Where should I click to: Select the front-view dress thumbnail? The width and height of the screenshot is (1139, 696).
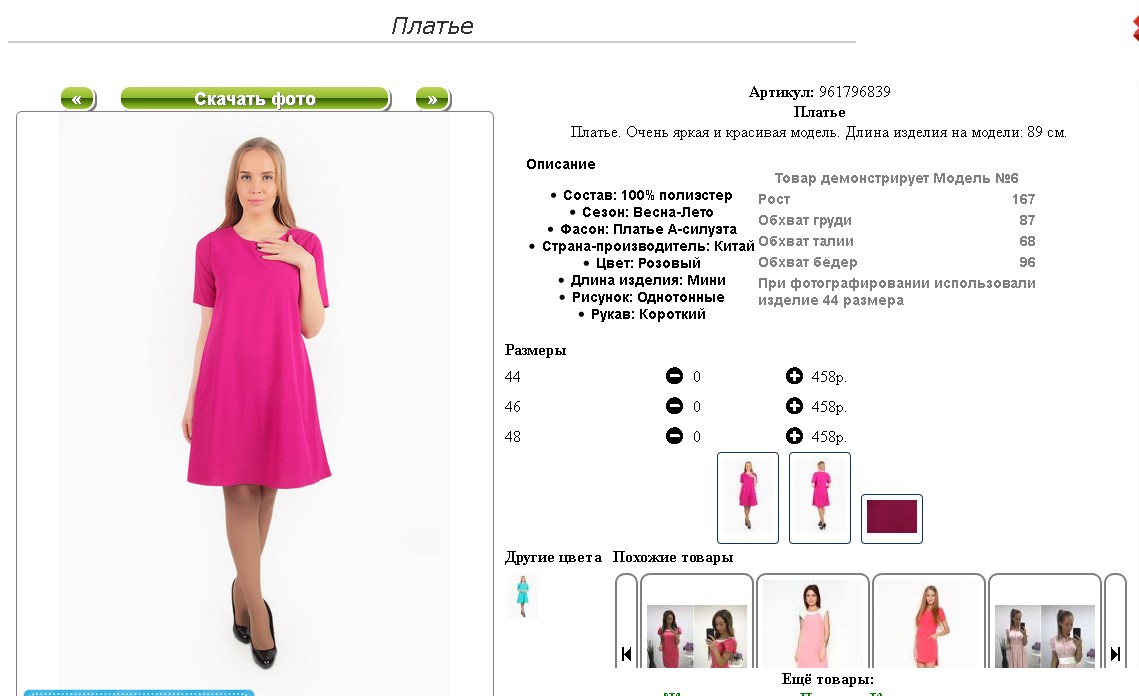point(747,498)
